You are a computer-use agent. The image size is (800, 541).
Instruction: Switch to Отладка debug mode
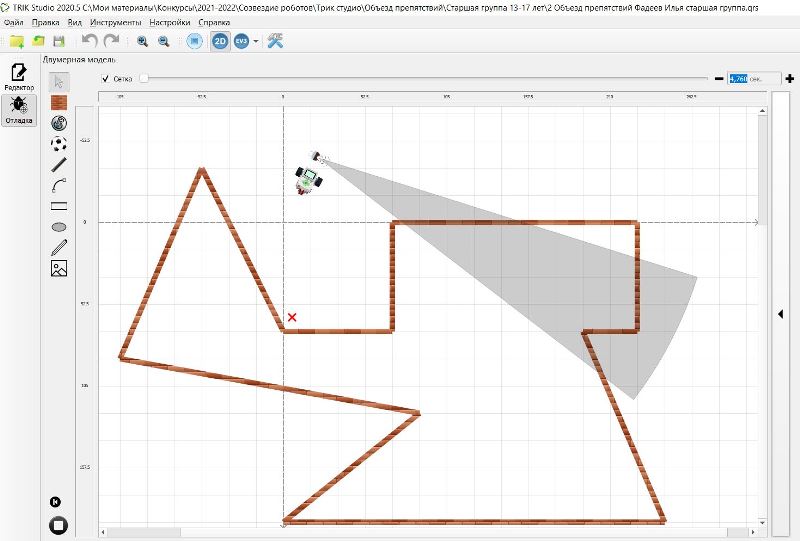tap(19, 110)
